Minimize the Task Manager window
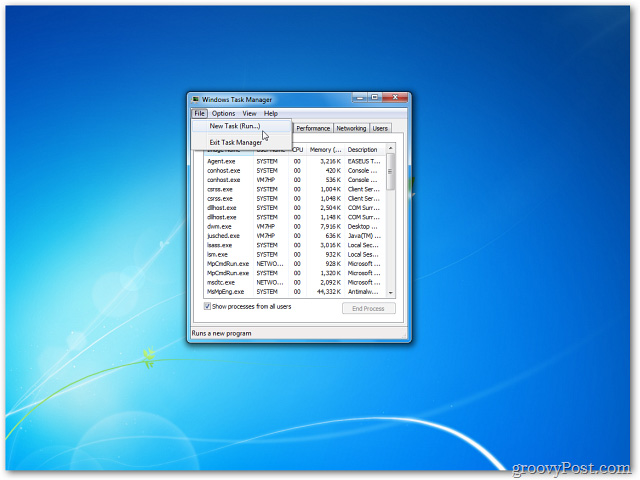The image size is (640, 480). click(x=360, y=98)
